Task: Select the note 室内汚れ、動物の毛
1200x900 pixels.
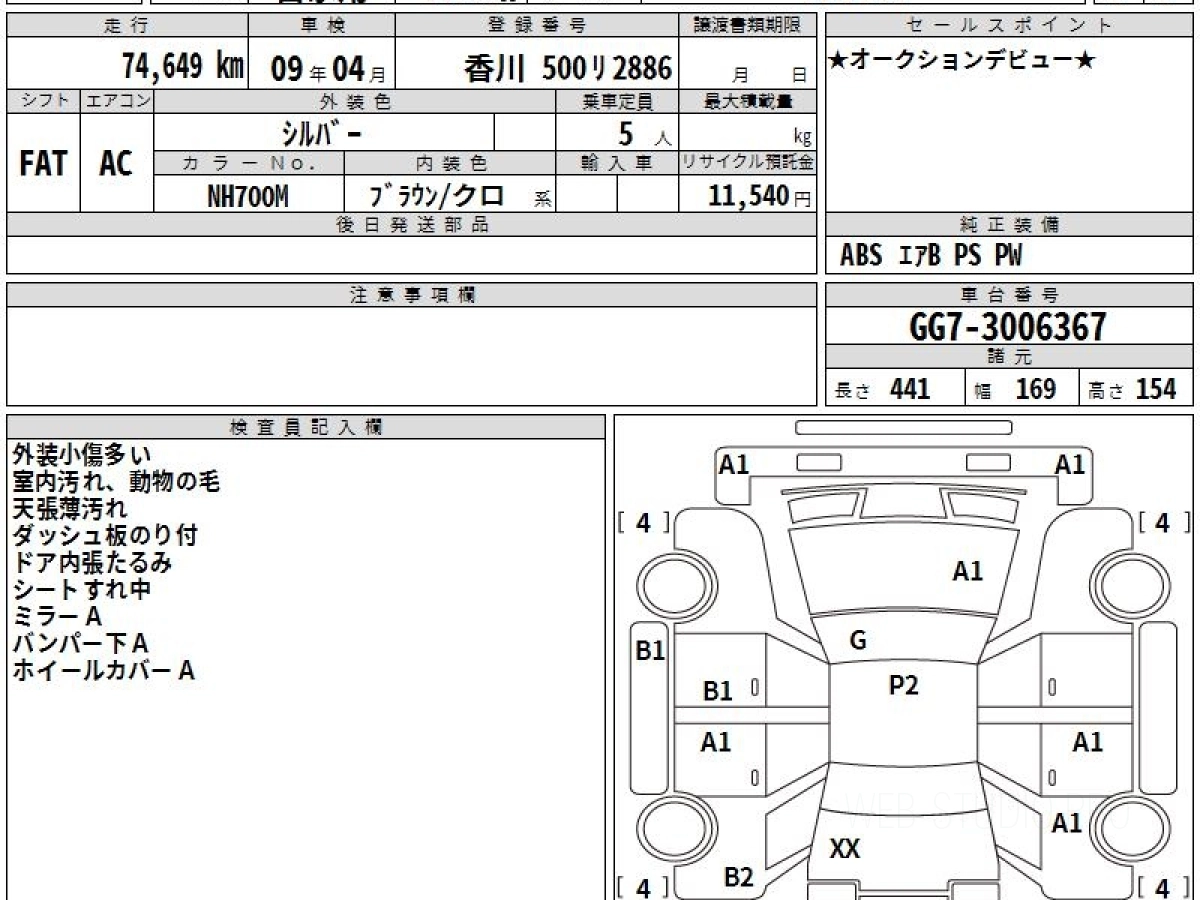Action: 115,482
